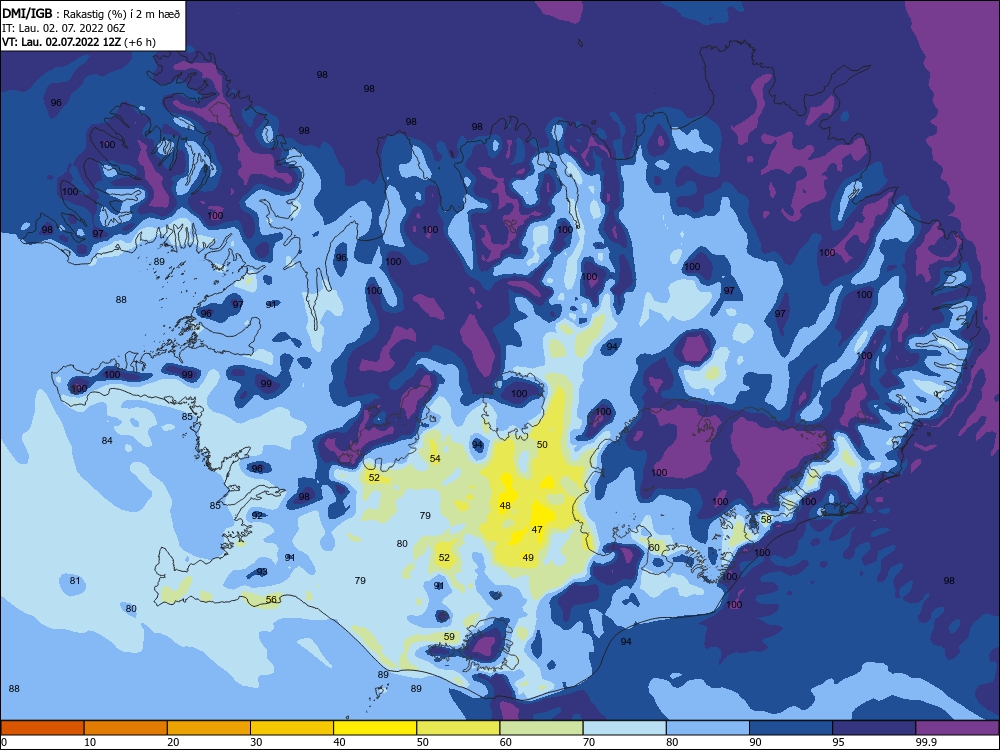Screen dimensions: 1000x750
Task: Select the 30–40 amber legend swatch
Action: coord(292,728)
